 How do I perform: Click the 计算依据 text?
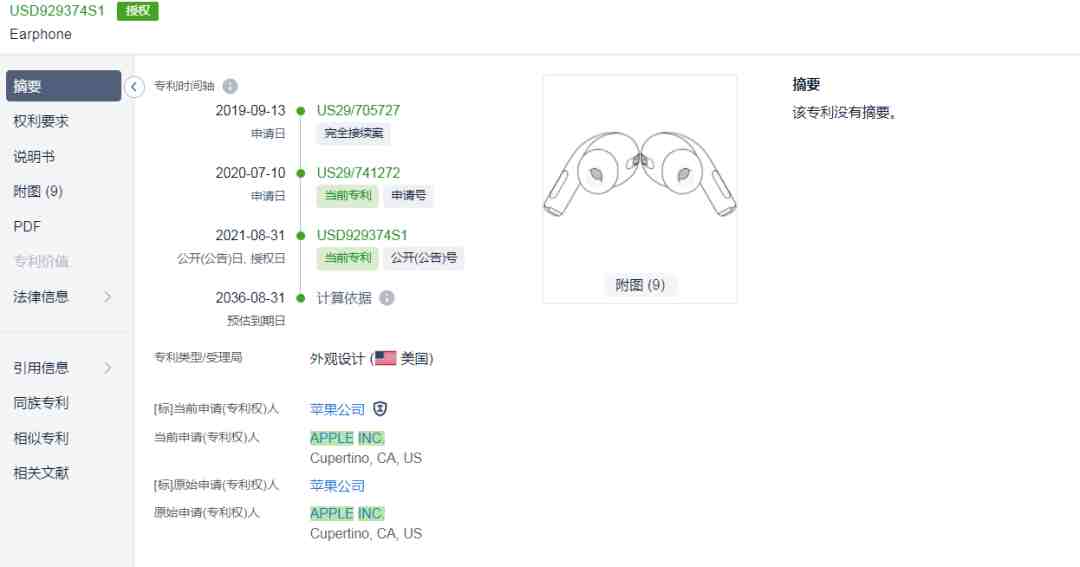pos(344,298)
